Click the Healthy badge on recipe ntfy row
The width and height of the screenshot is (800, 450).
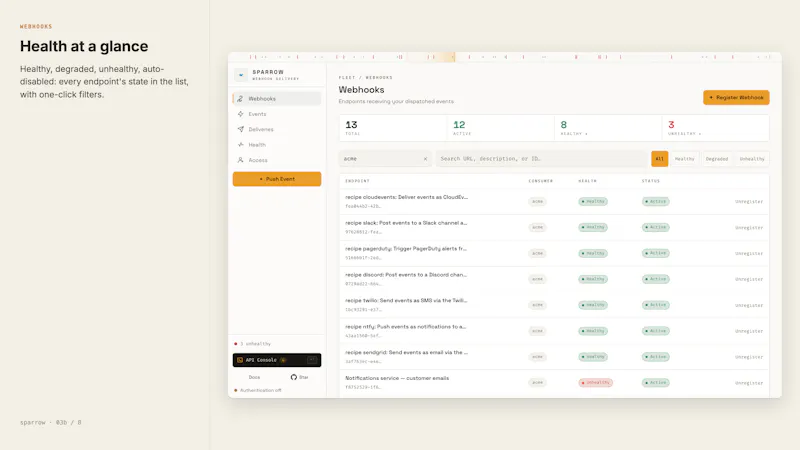(593, 331)
